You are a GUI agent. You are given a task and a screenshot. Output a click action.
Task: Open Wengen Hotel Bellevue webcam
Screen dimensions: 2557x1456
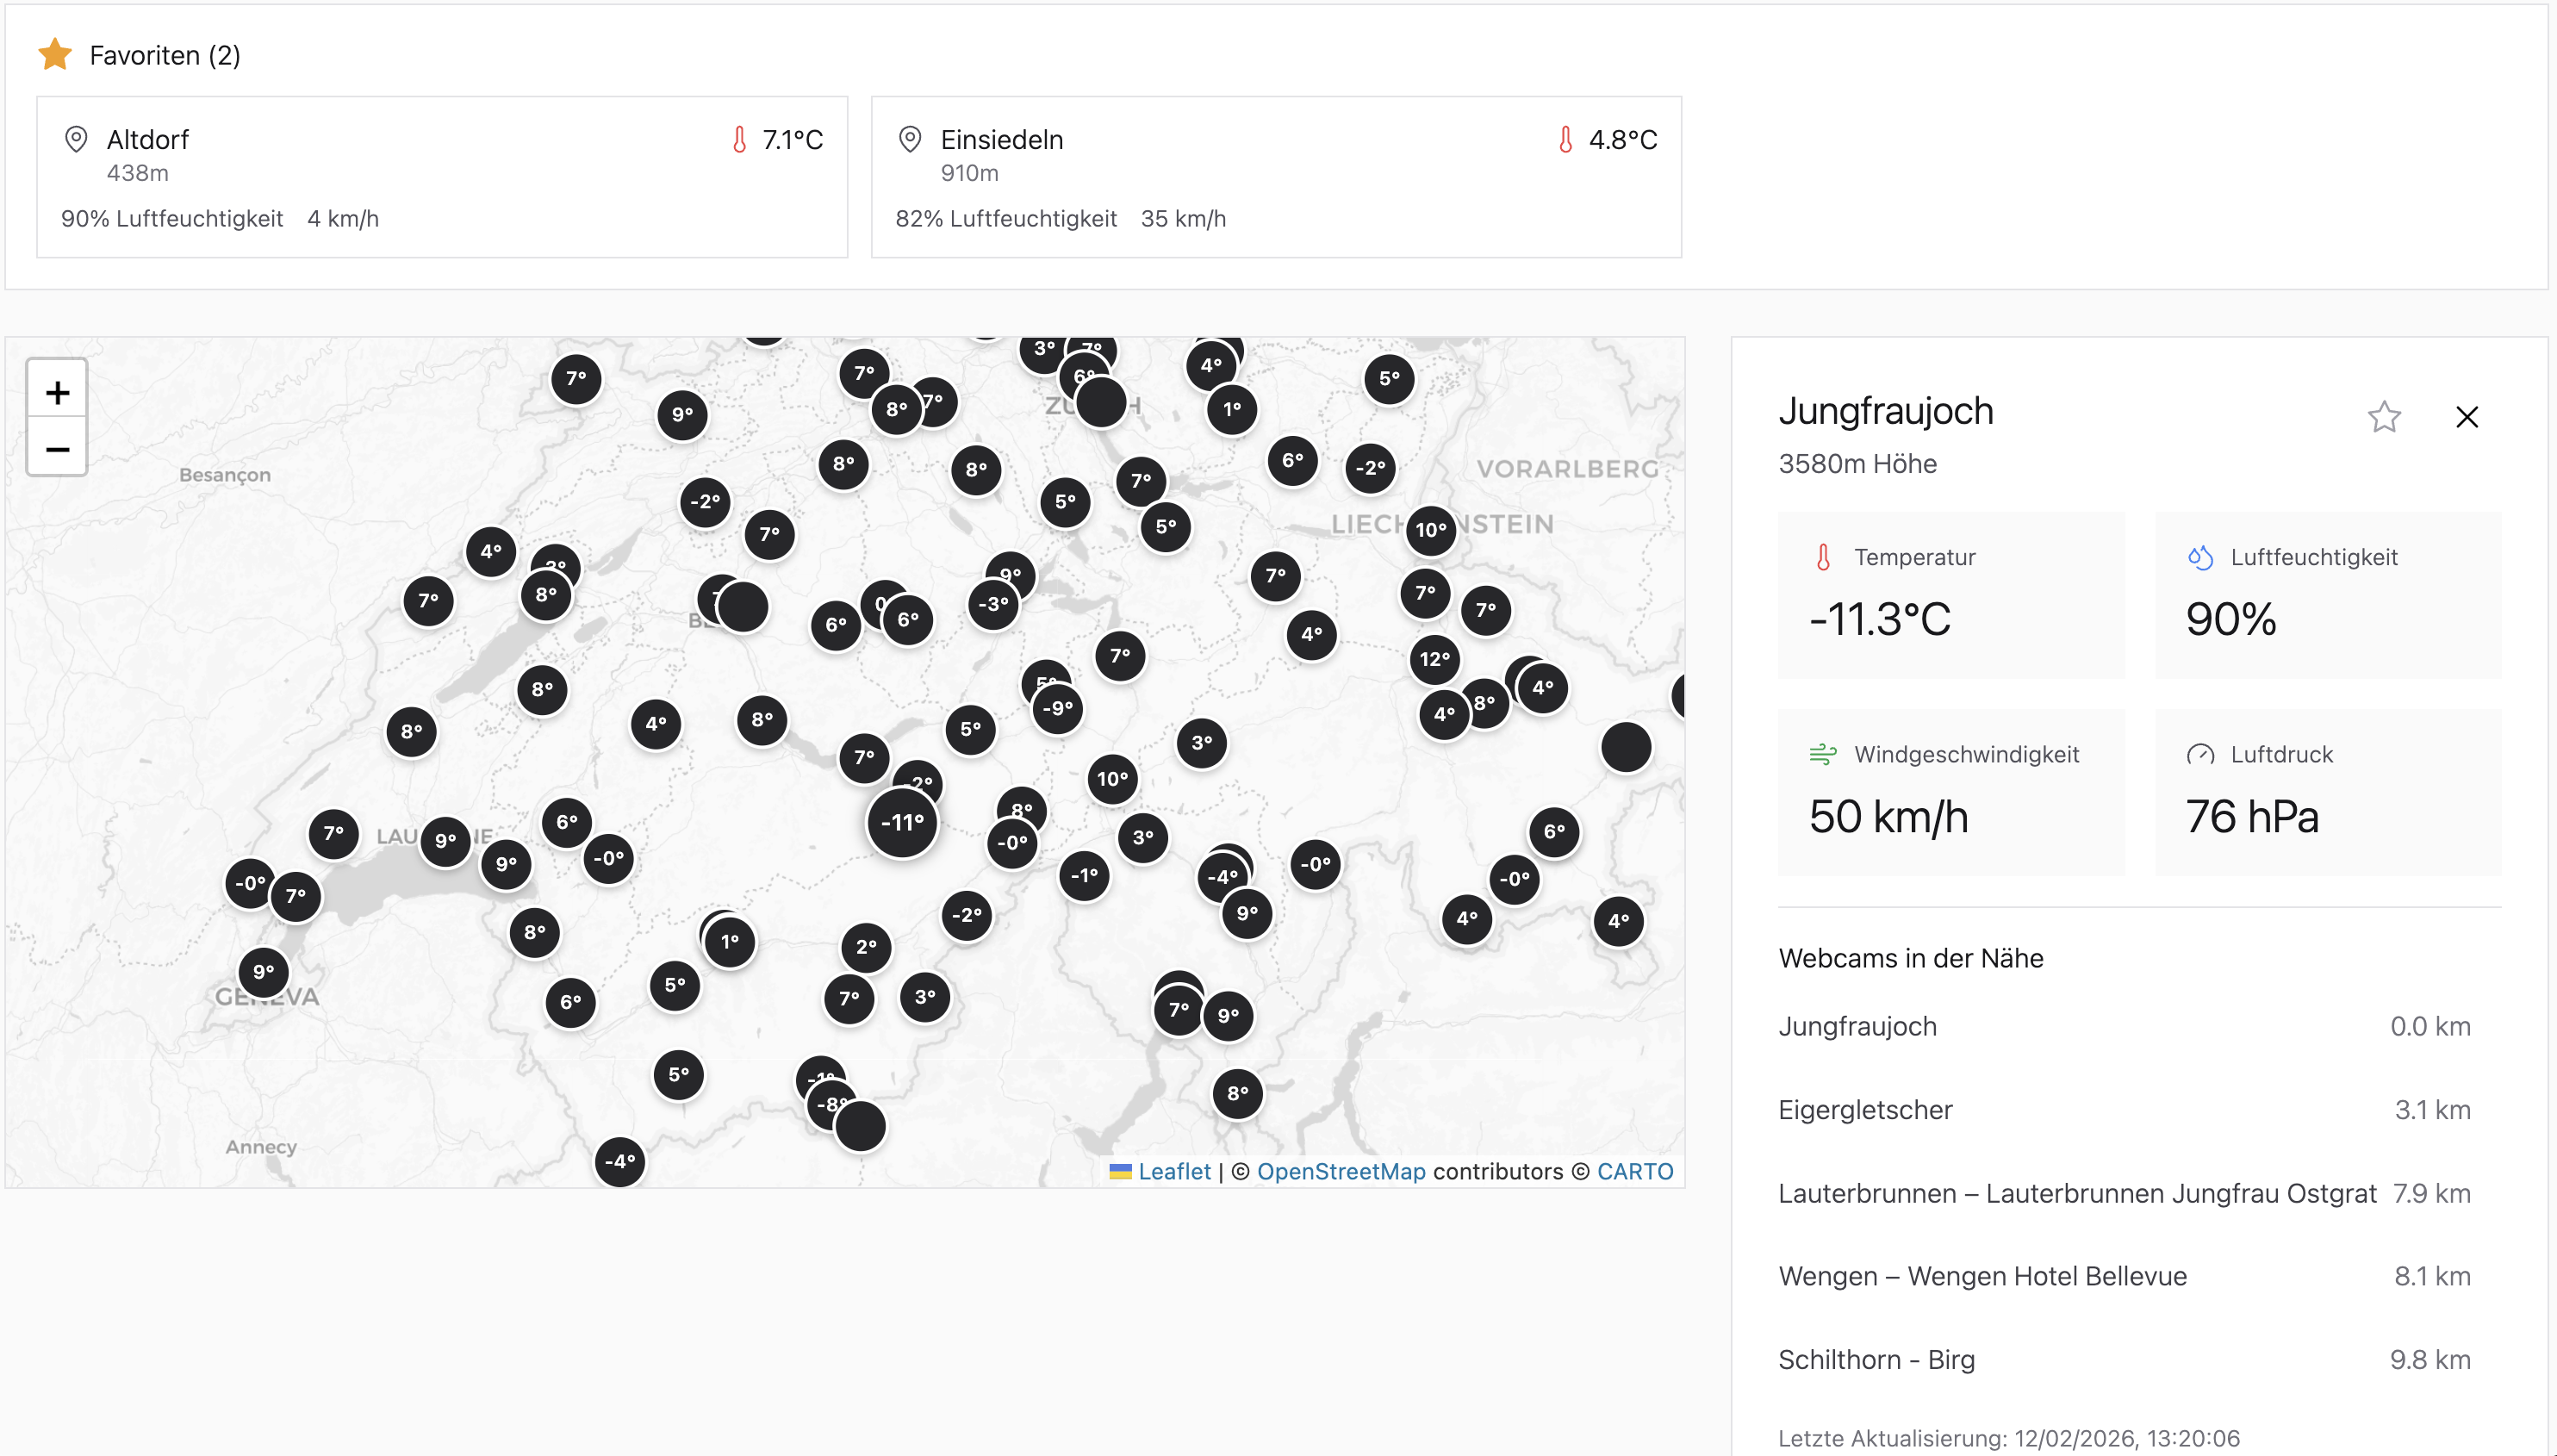1982,1276
